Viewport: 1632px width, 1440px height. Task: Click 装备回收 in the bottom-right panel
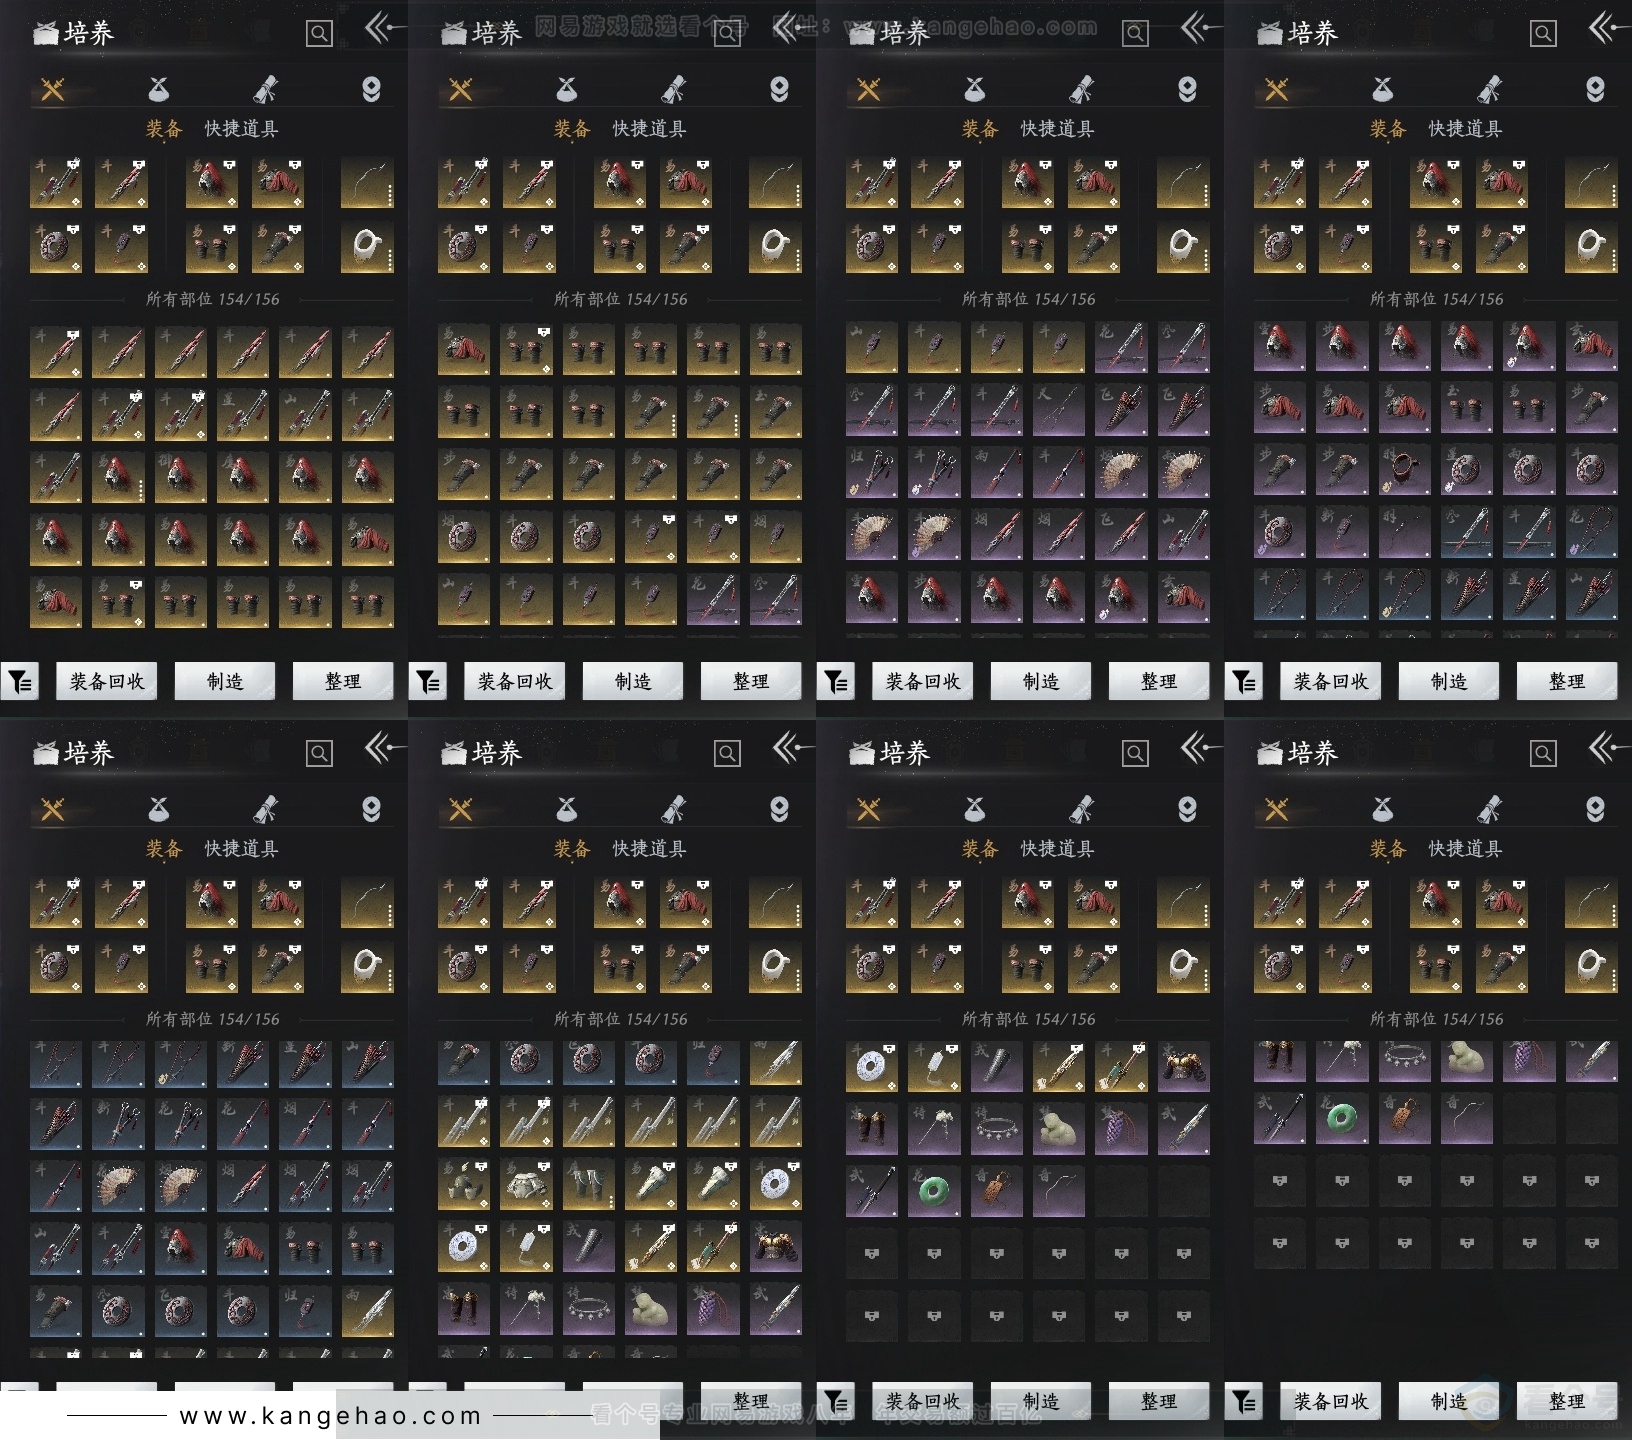click(1331, 1402)
